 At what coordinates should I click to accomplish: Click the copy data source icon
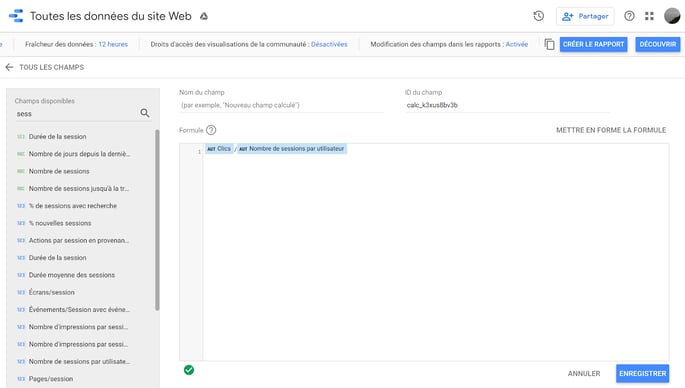pos(549,44)
